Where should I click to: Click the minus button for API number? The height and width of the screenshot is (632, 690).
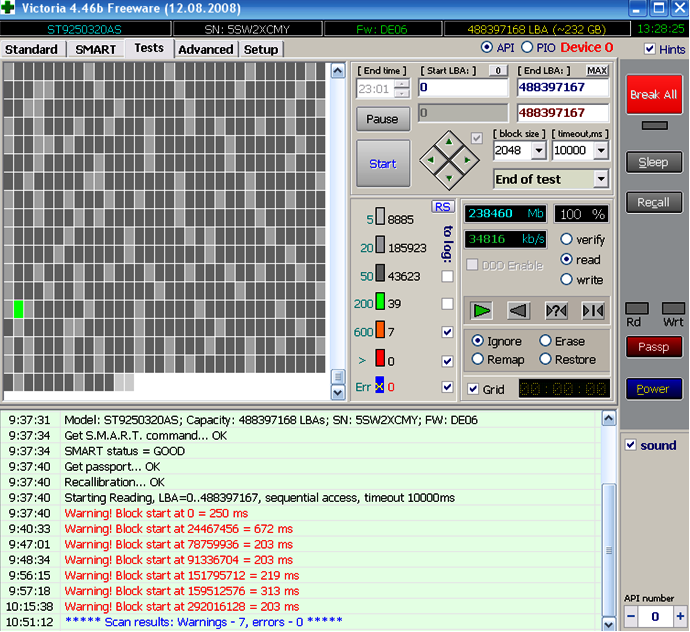click(631, 617)
